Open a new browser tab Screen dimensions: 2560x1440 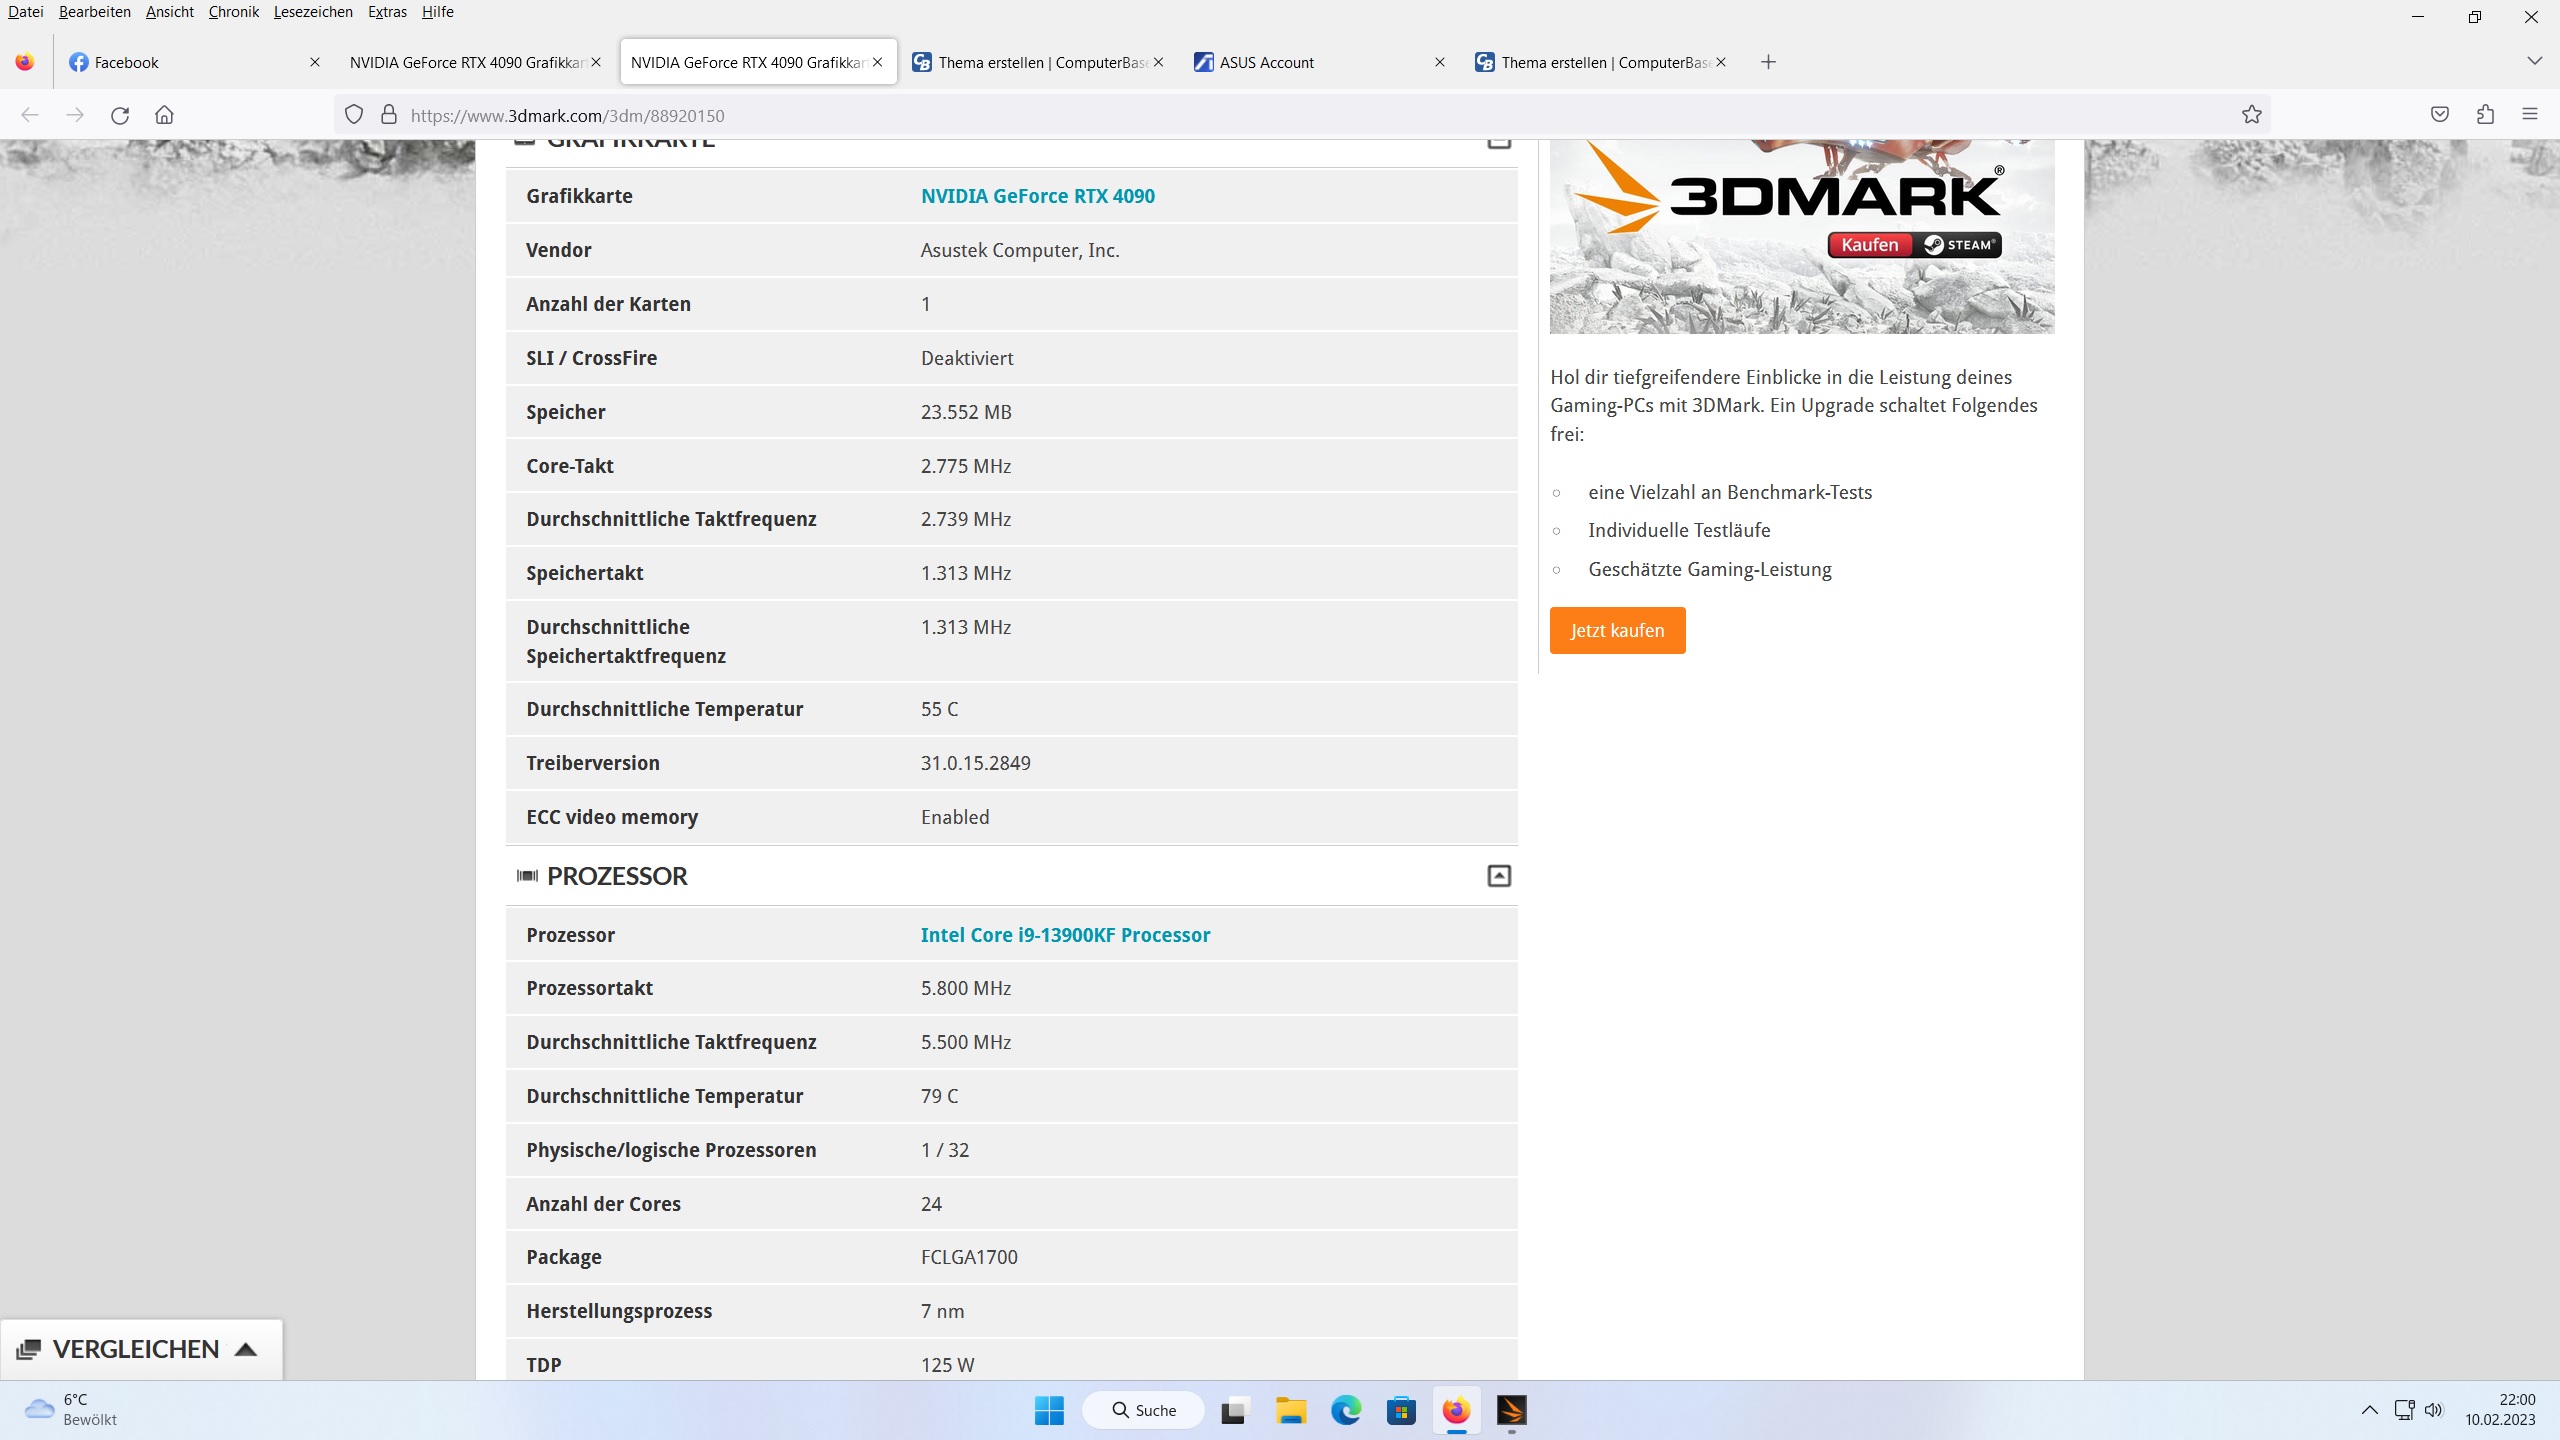pyautogui.click(x=1768, y=62)
